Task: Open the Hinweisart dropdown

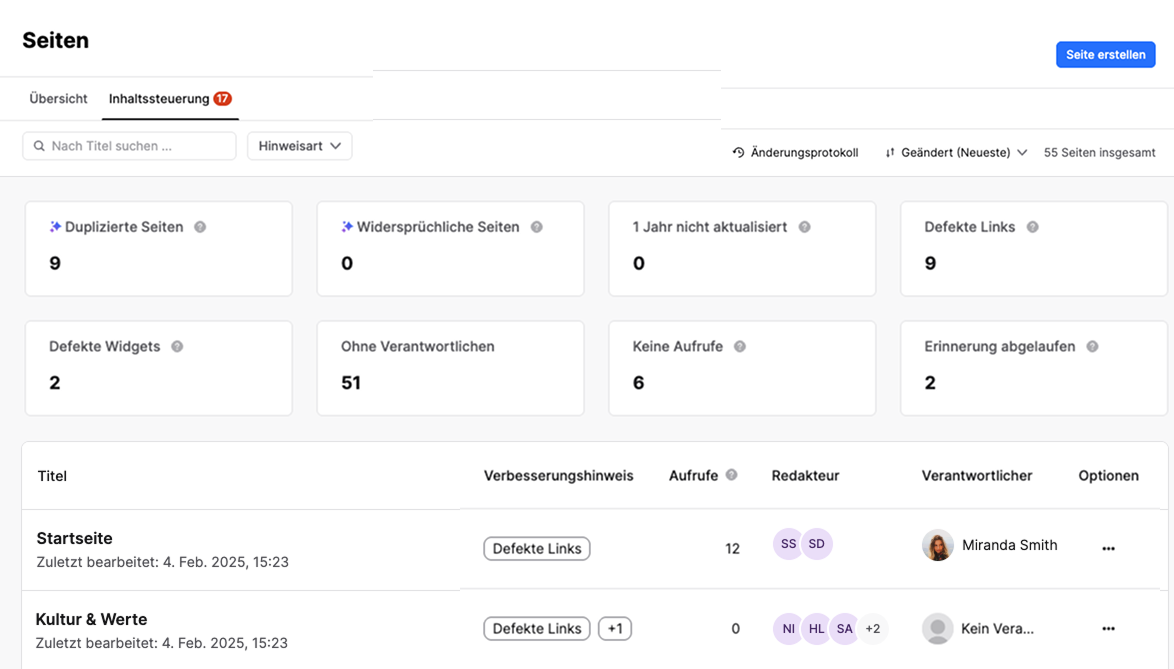Action: [x=299, y=146]
